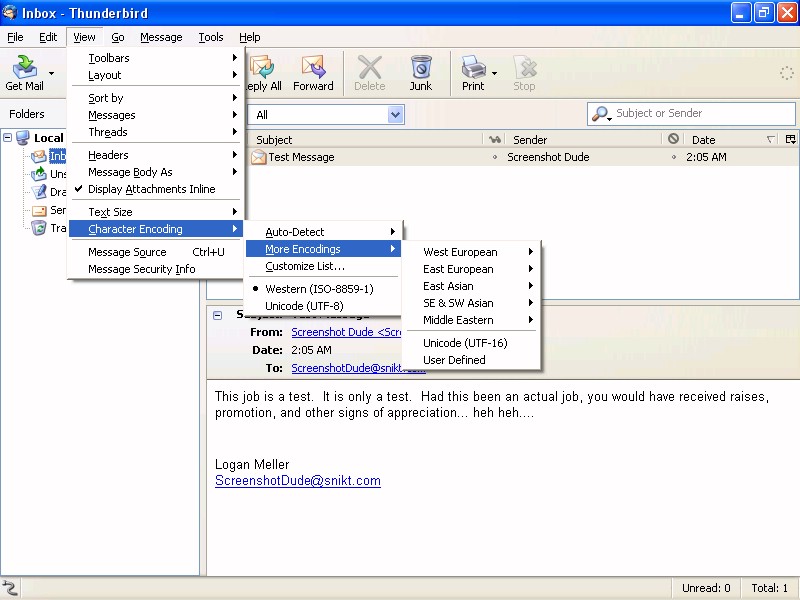The height and width of the screenshot is (600, 800).
Task: Click the Sent folder icon
Action: [39, 210]
